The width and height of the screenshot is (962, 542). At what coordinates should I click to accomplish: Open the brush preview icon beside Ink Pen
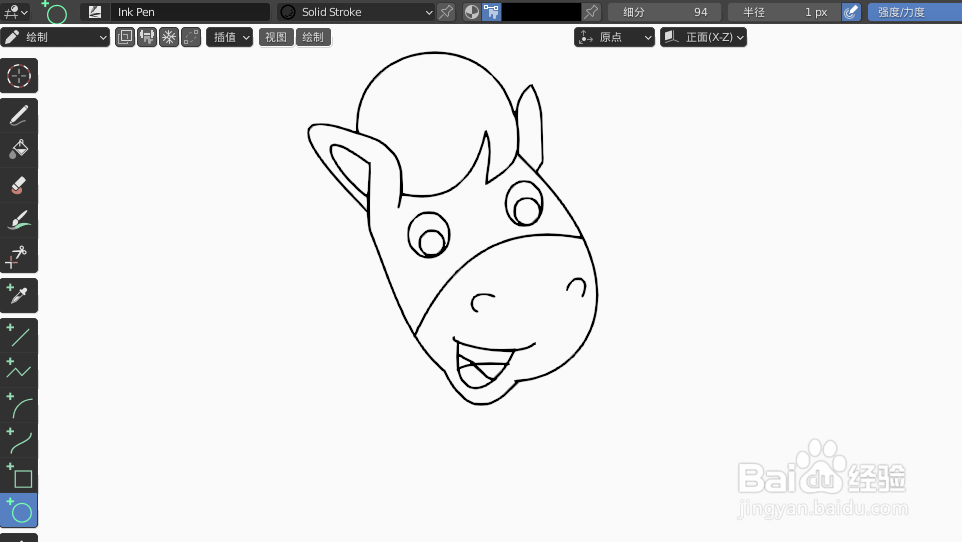tap(94, 12)
